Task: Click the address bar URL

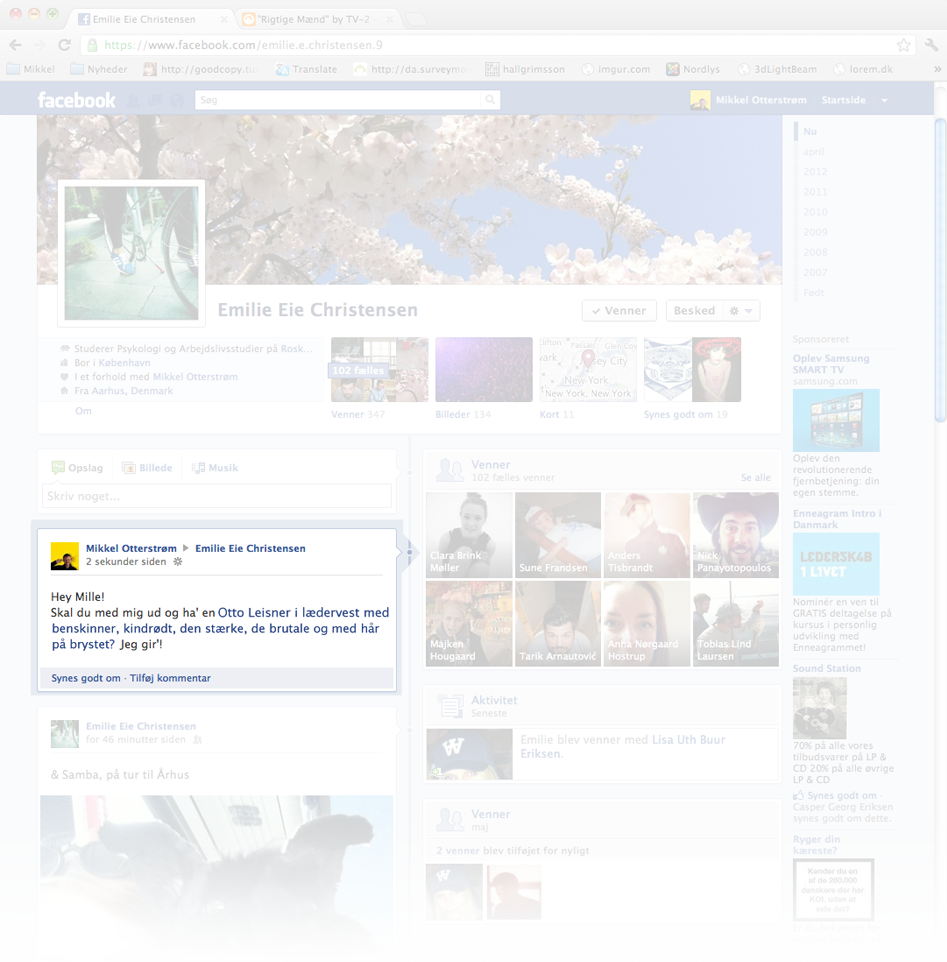Action: 243,45
